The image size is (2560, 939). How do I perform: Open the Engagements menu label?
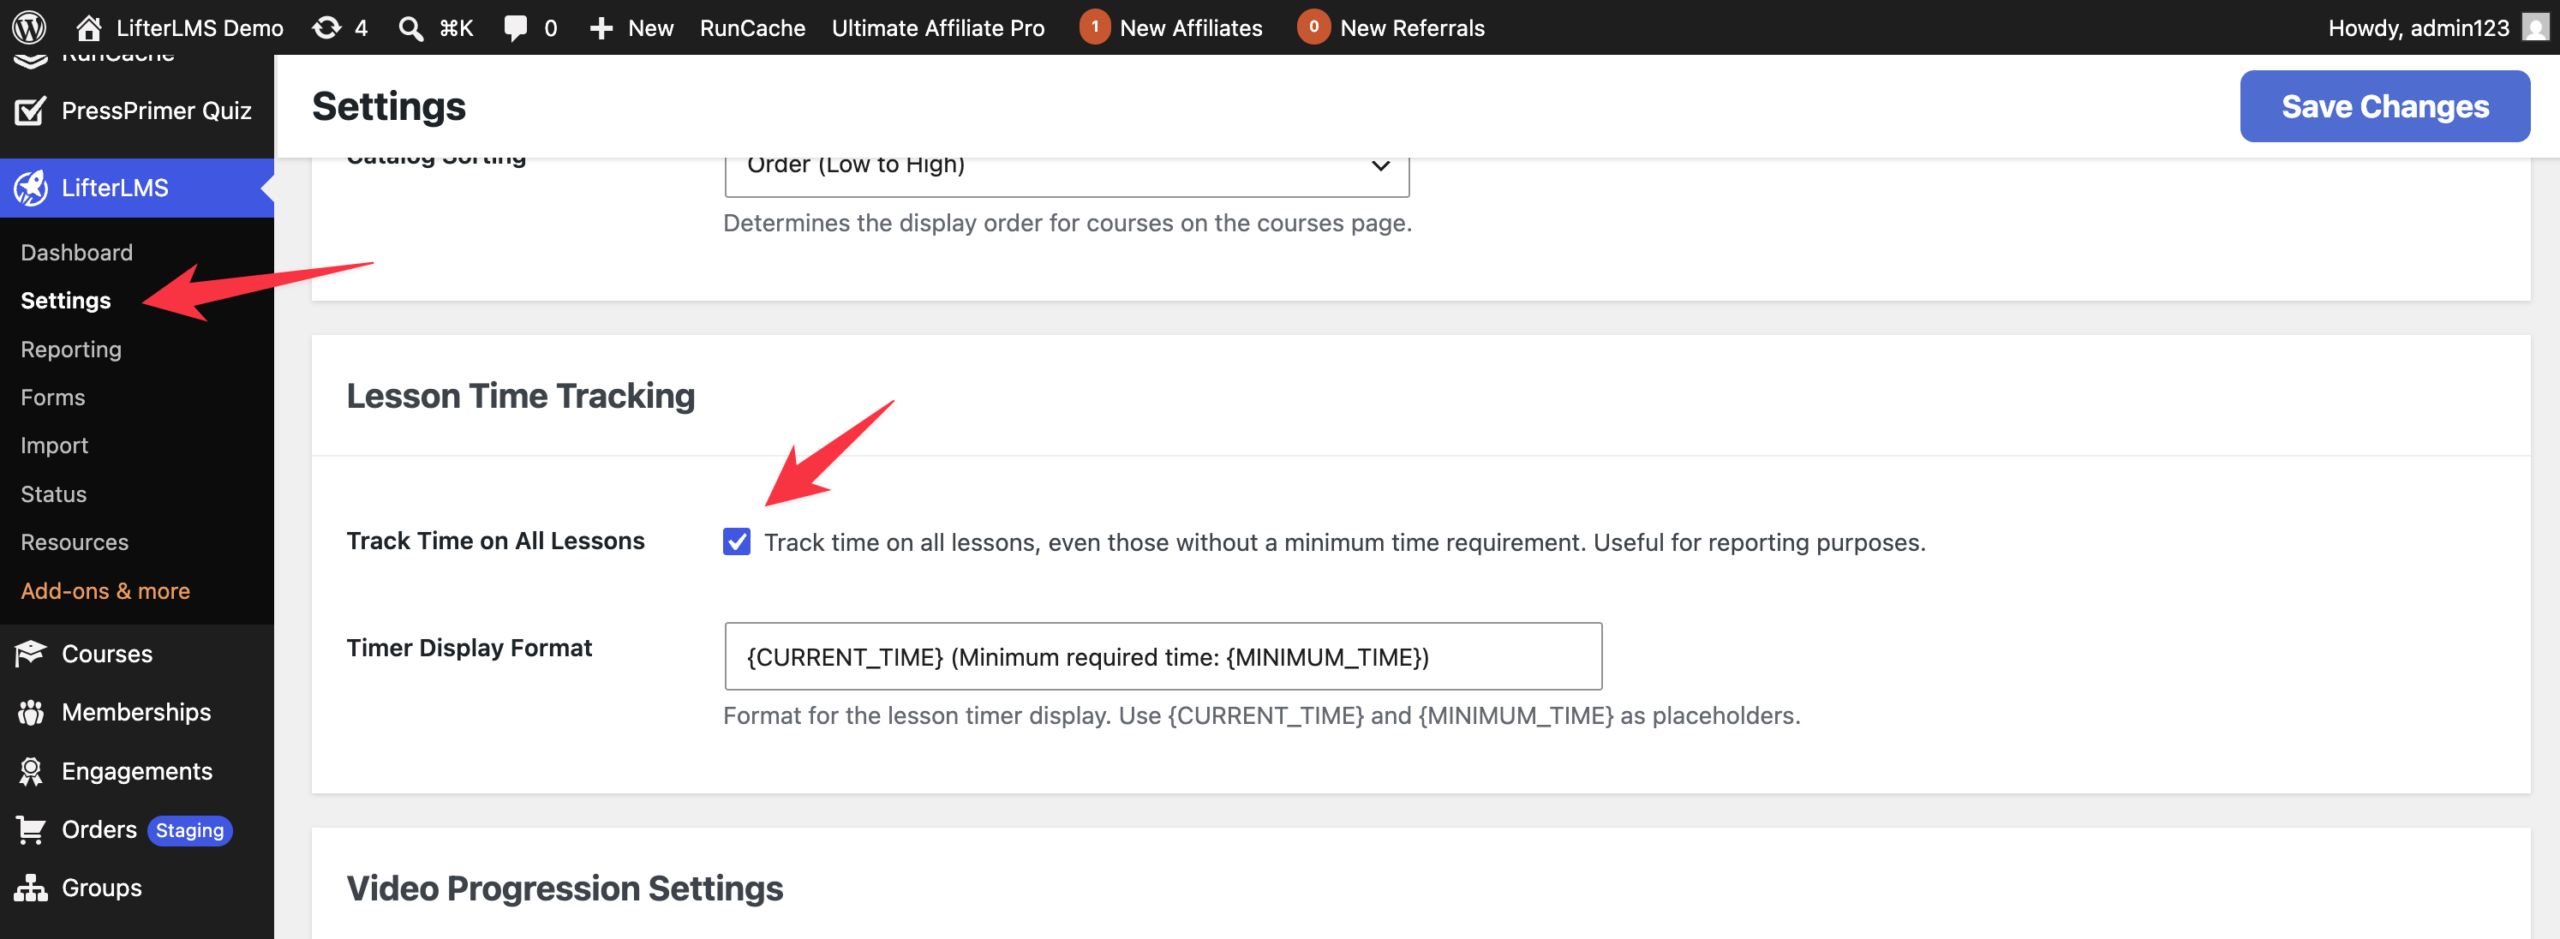(x=137, y=771)
